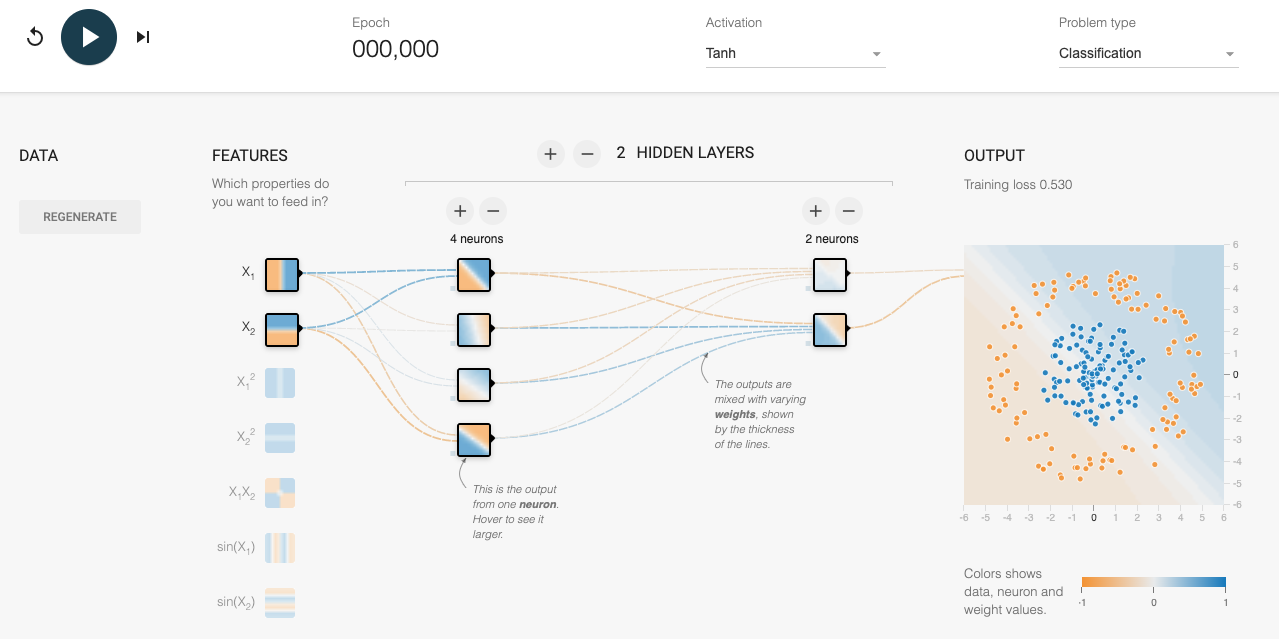The width and height of the screenshot is (1279, 639).
Task: Click the dropdown arrow beside Classification
Action: [1229, 54]
